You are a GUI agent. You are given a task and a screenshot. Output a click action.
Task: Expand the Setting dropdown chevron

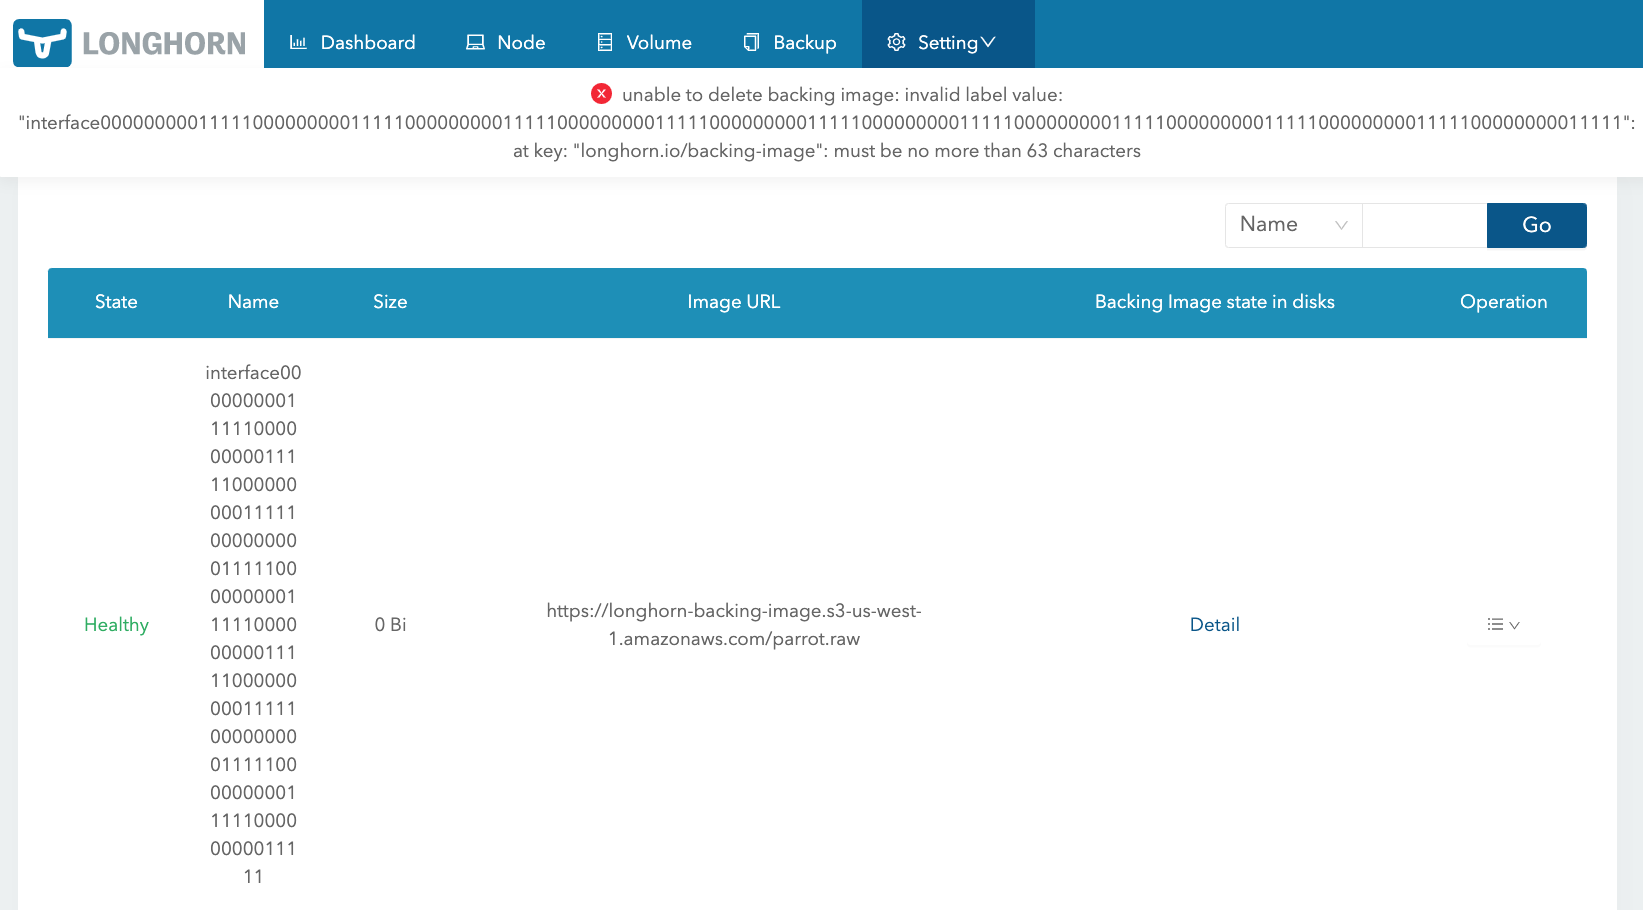coord(990,42)
